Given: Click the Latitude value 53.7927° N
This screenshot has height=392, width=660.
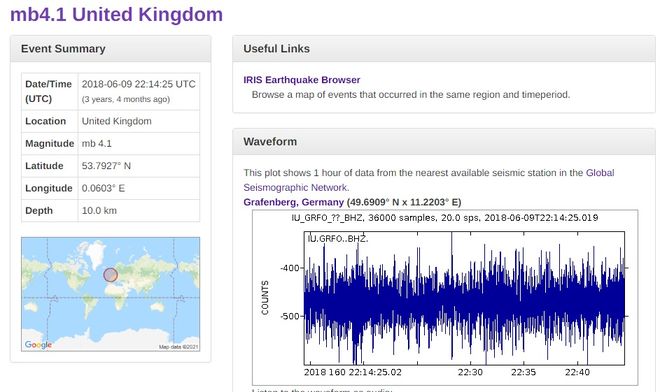Looking at the screenshot, I should click(106, 166).
